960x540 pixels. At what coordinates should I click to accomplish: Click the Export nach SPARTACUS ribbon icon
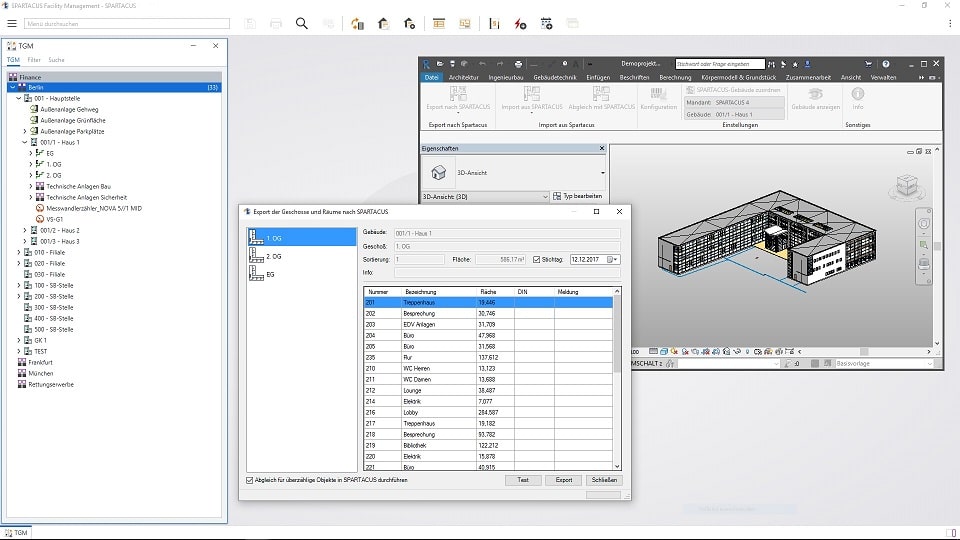point(456,93)
